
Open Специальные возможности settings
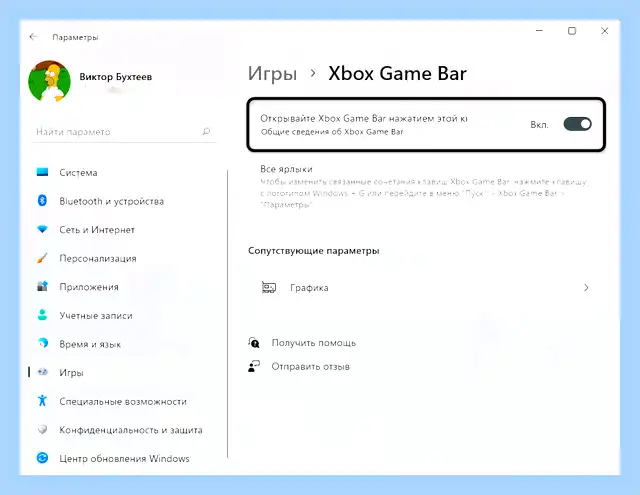(x=123, y=401)
